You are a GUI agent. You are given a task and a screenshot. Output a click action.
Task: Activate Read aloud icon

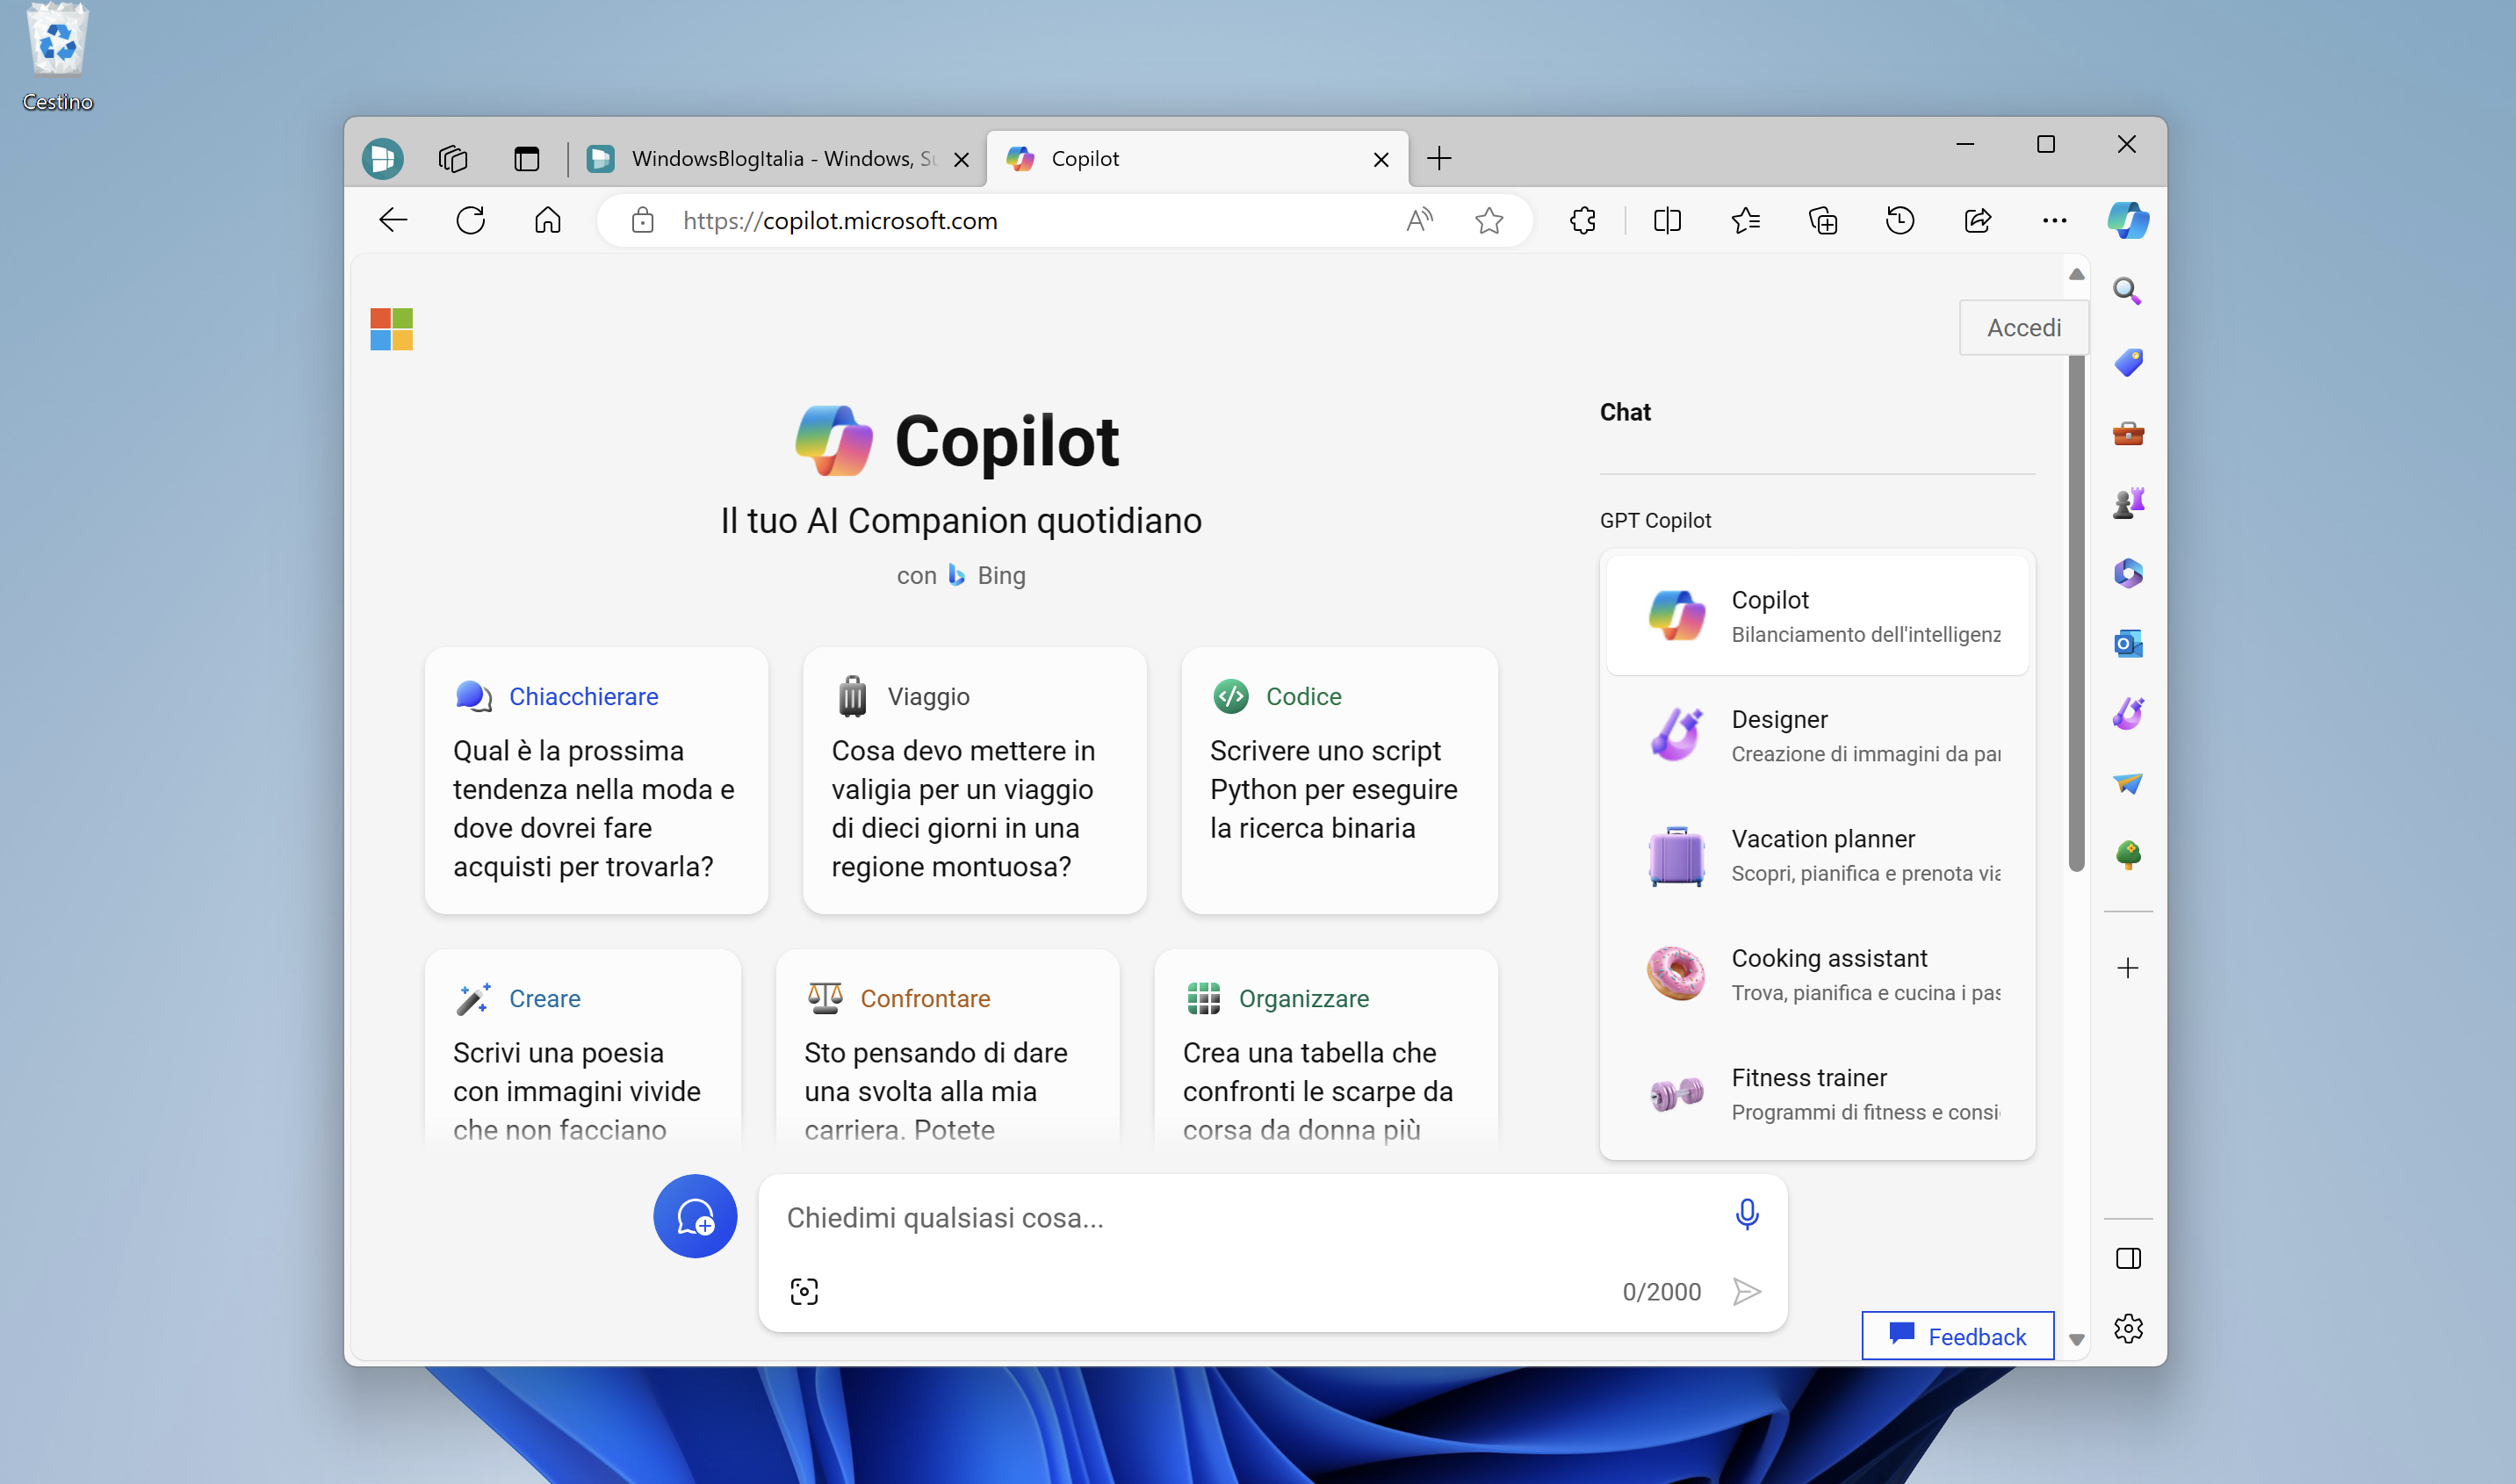coord(1419,220)
